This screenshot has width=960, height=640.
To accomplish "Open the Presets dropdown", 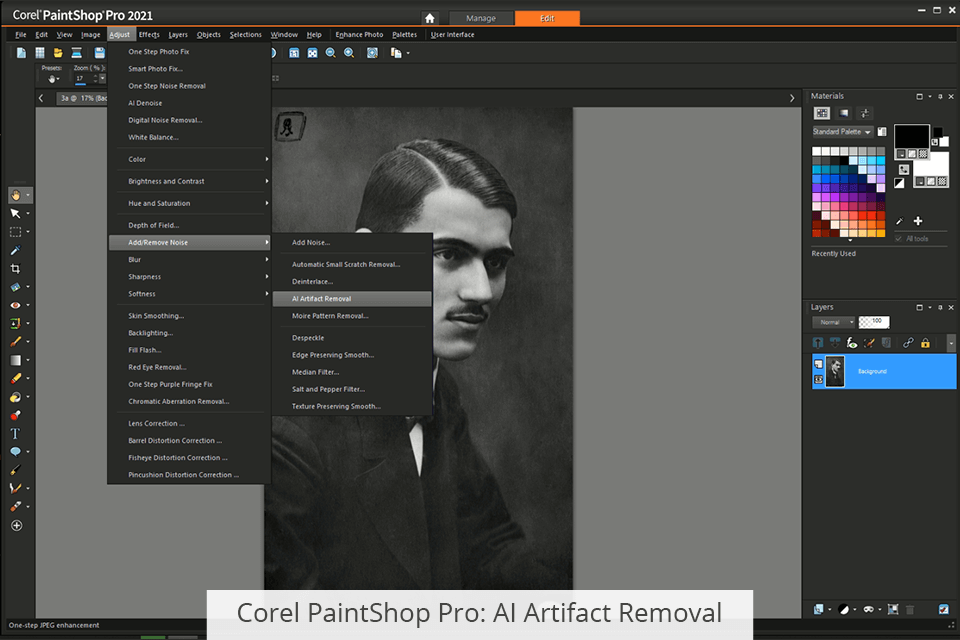I will click(53, 79).
